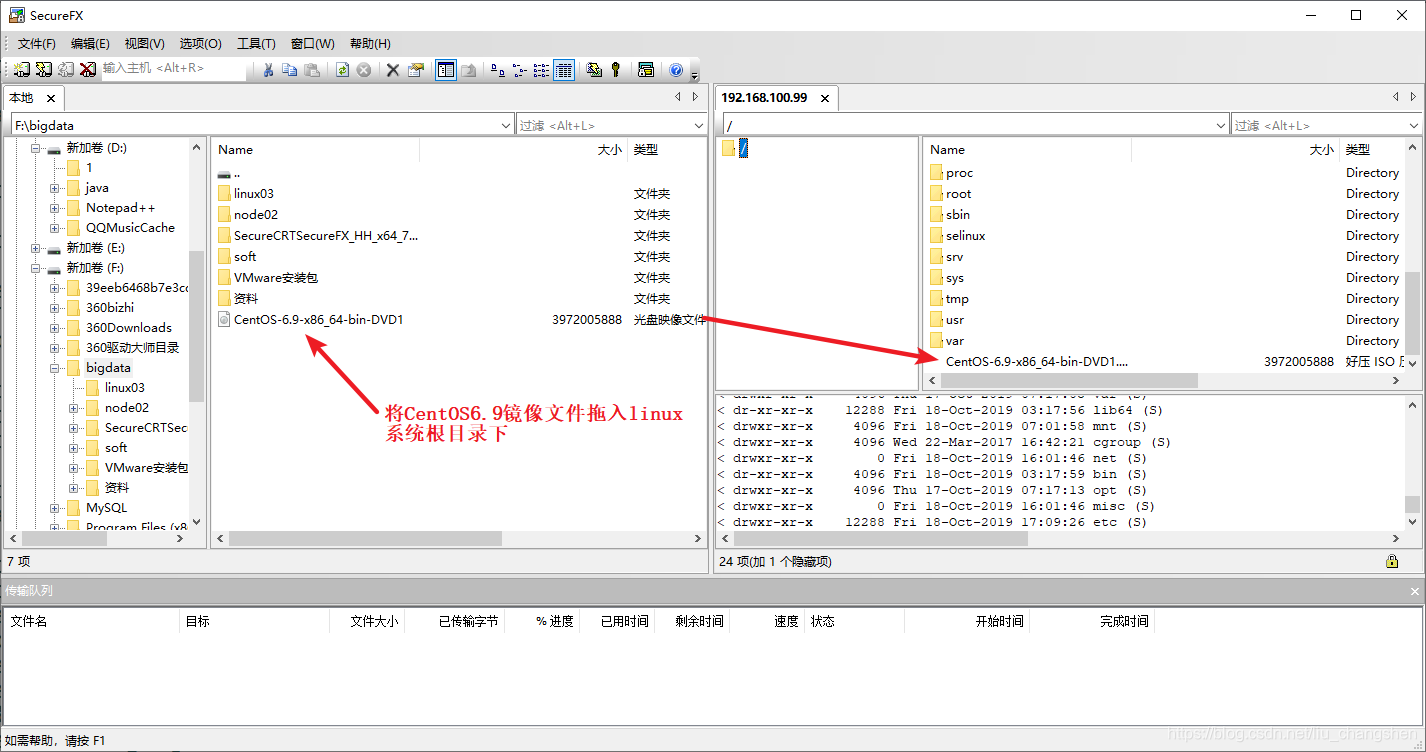1426x752 pixels.
Task: Sort local list by 大小 column
Action: tap(609, 150)
